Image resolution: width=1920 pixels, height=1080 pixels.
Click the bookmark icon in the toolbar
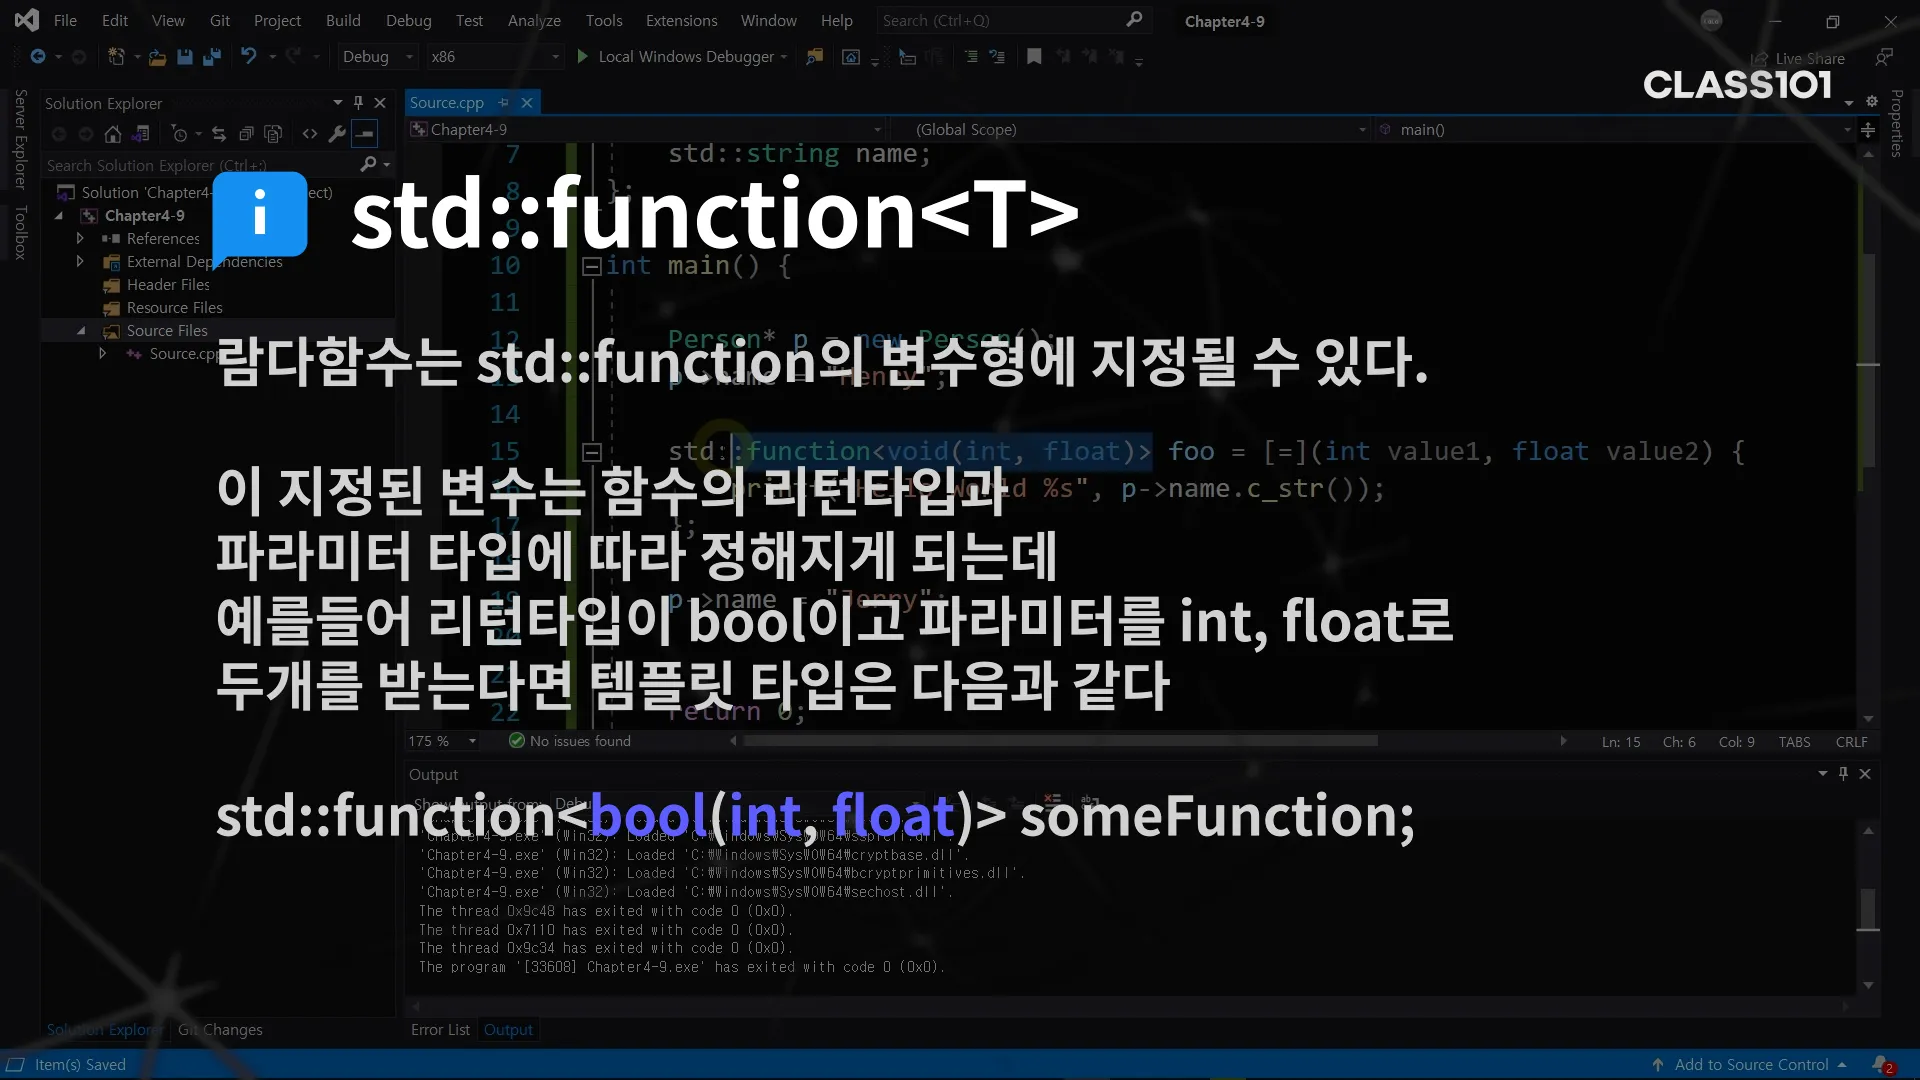[x=1034, y=57]
